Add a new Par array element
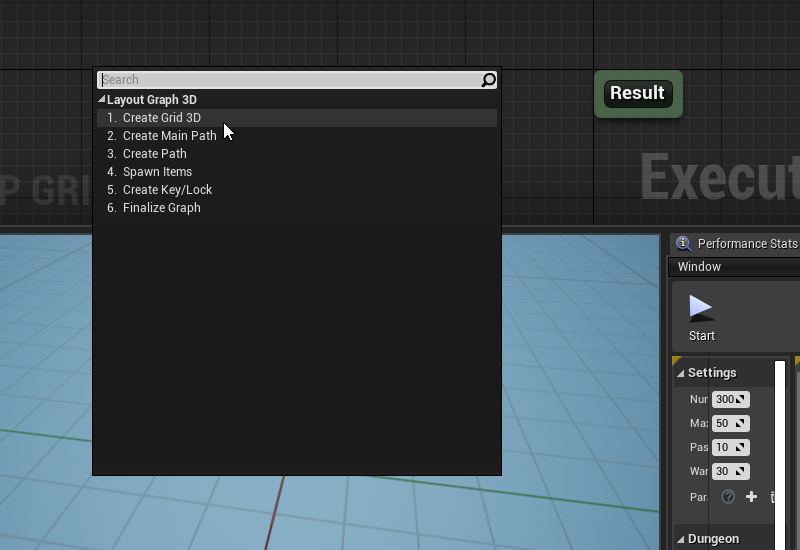This screenshot has height=550, width=800. point(752,497)
